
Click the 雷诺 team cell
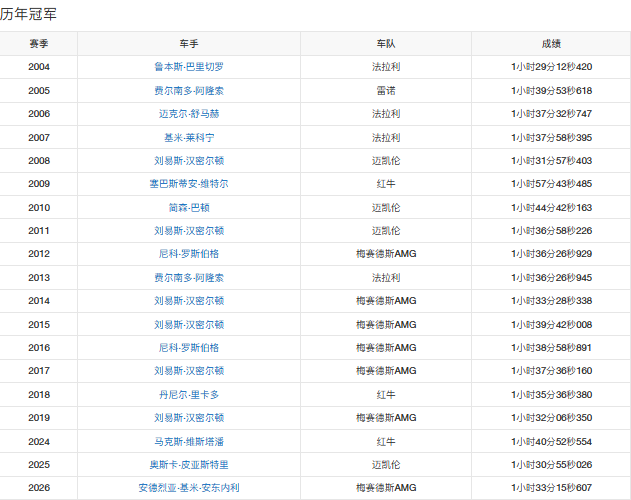pos(386,91)
